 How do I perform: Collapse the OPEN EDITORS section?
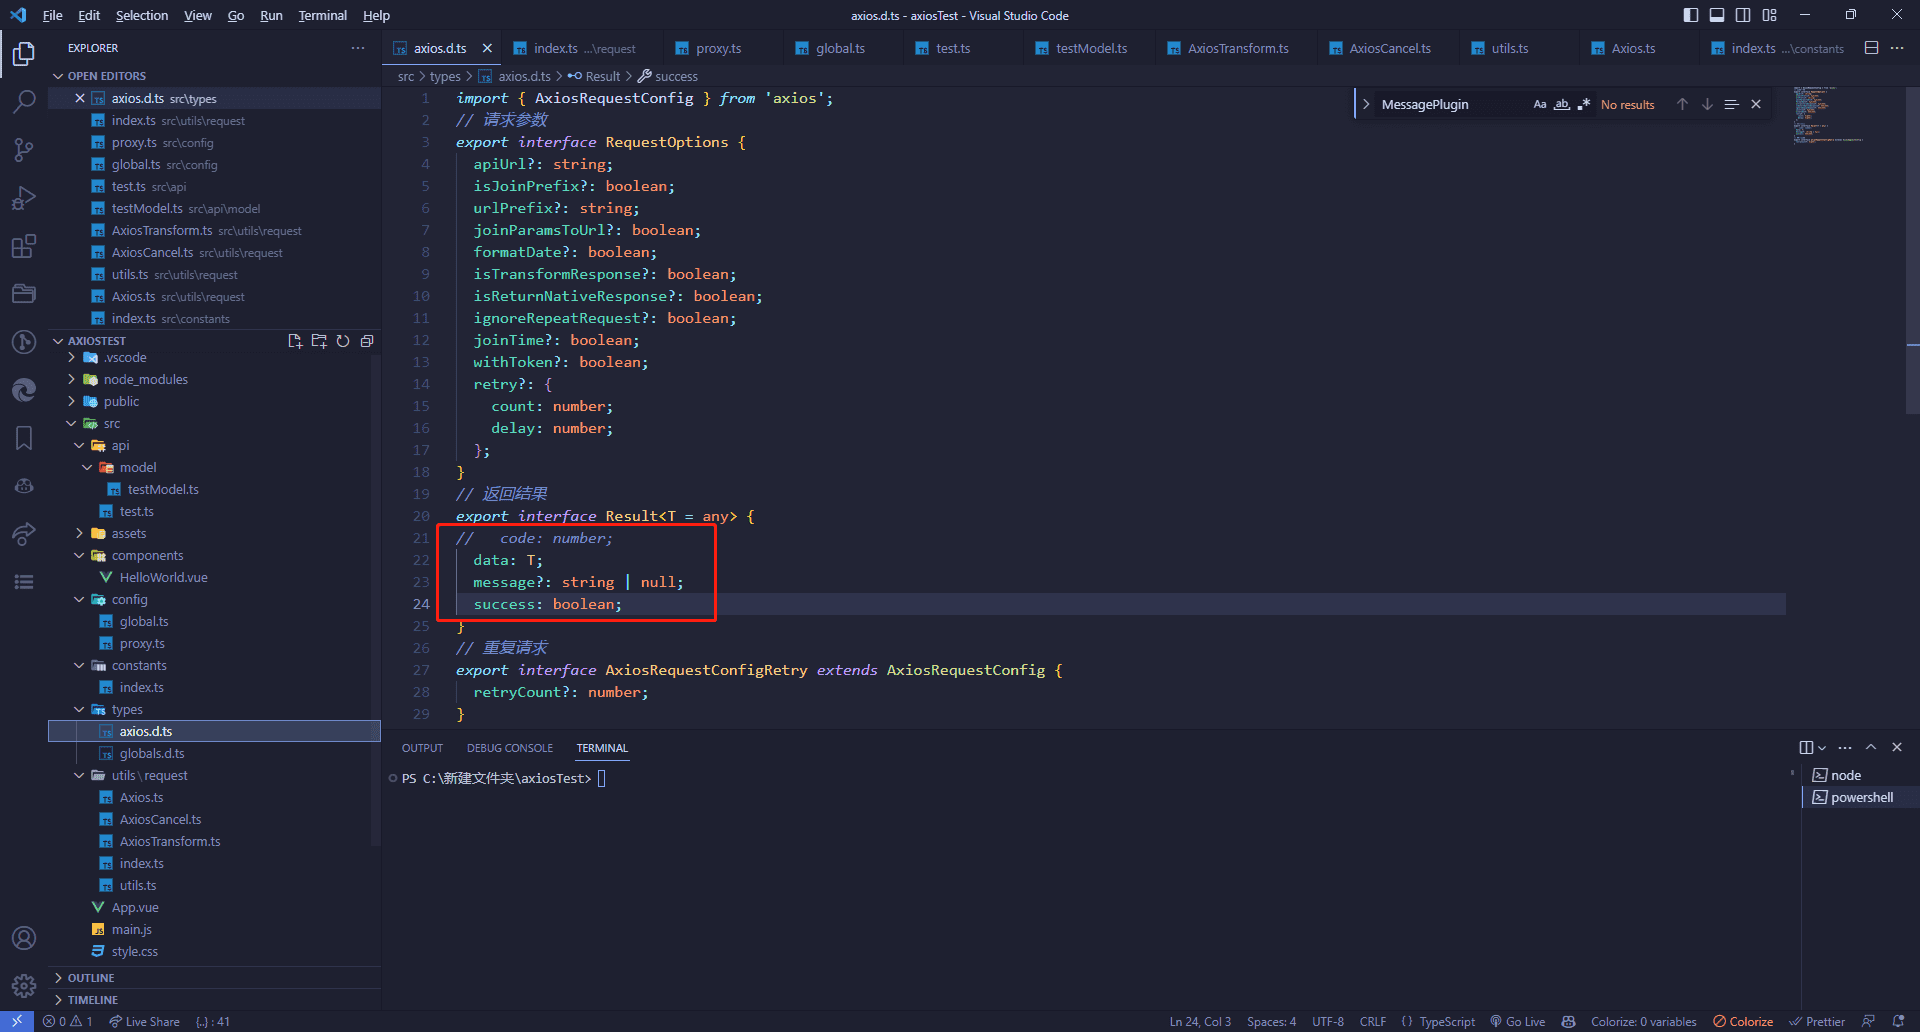pos(58,76)
